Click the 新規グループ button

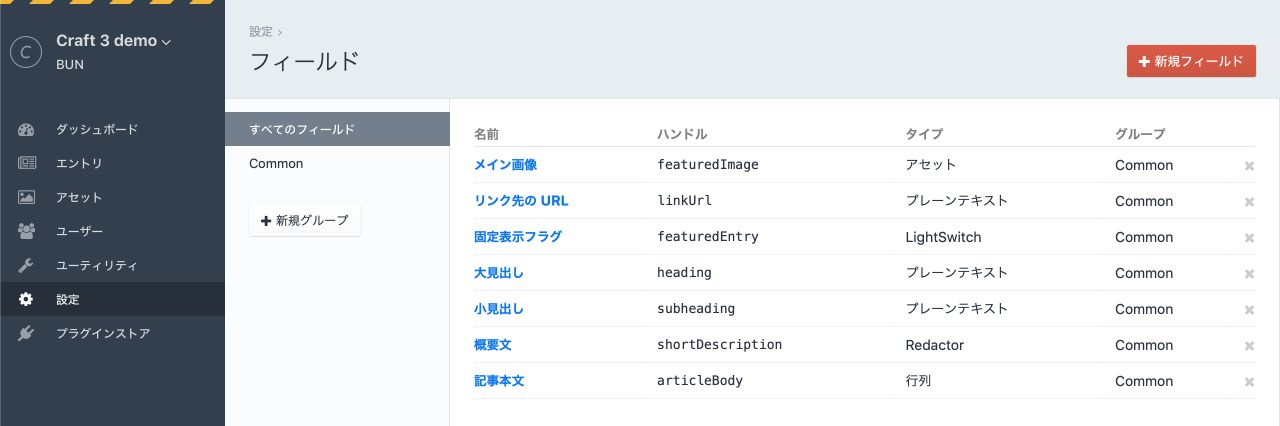(x=304, y=220)
